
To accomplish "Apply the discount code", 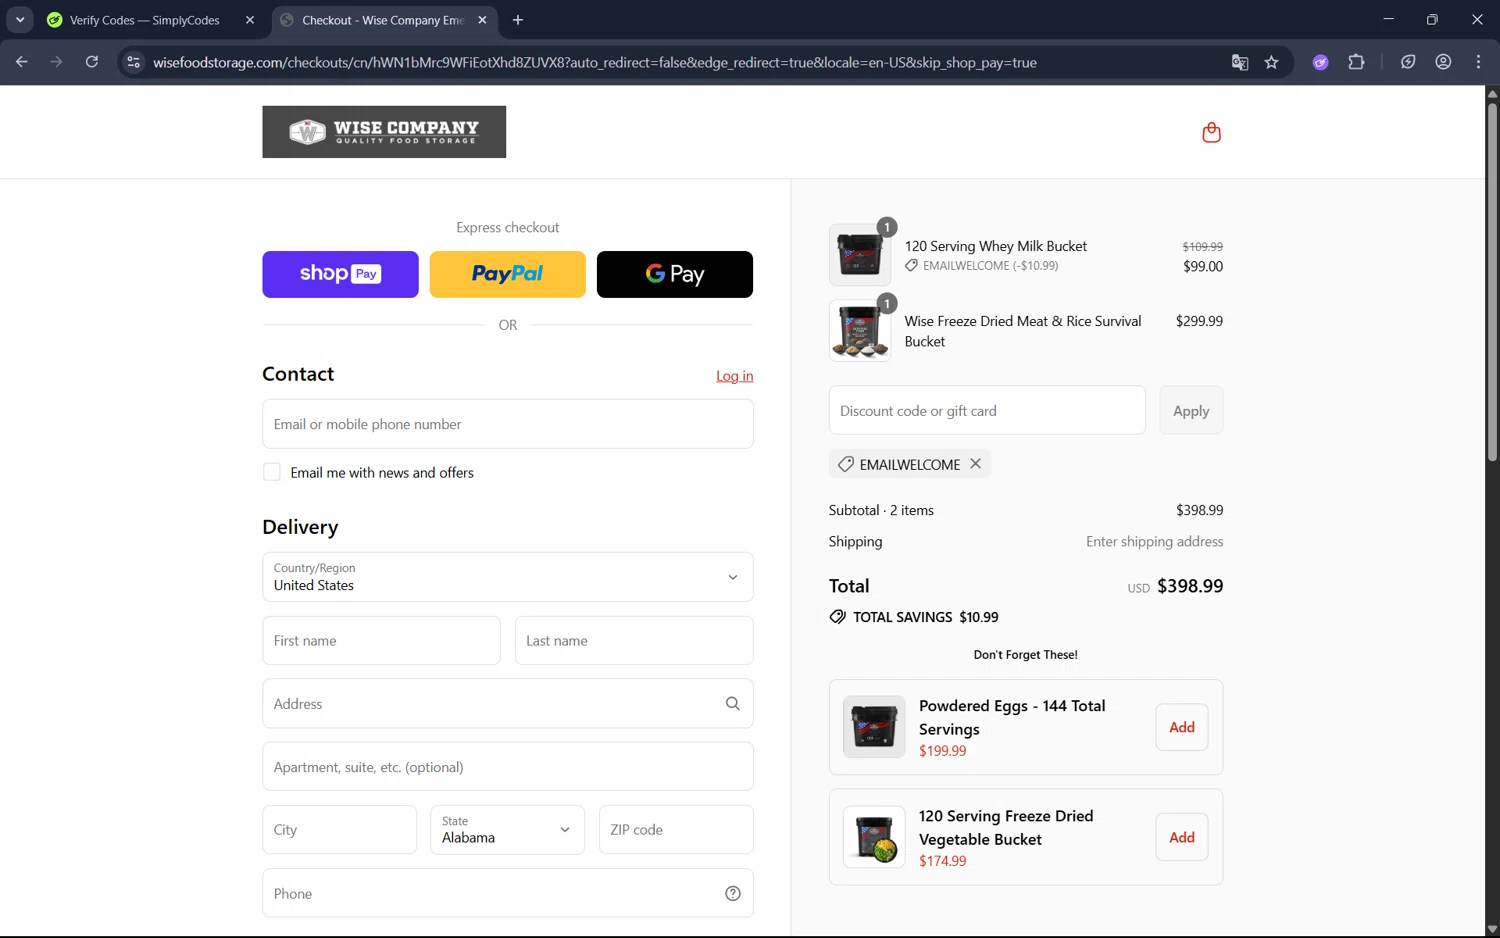I will coord(1191,411).
